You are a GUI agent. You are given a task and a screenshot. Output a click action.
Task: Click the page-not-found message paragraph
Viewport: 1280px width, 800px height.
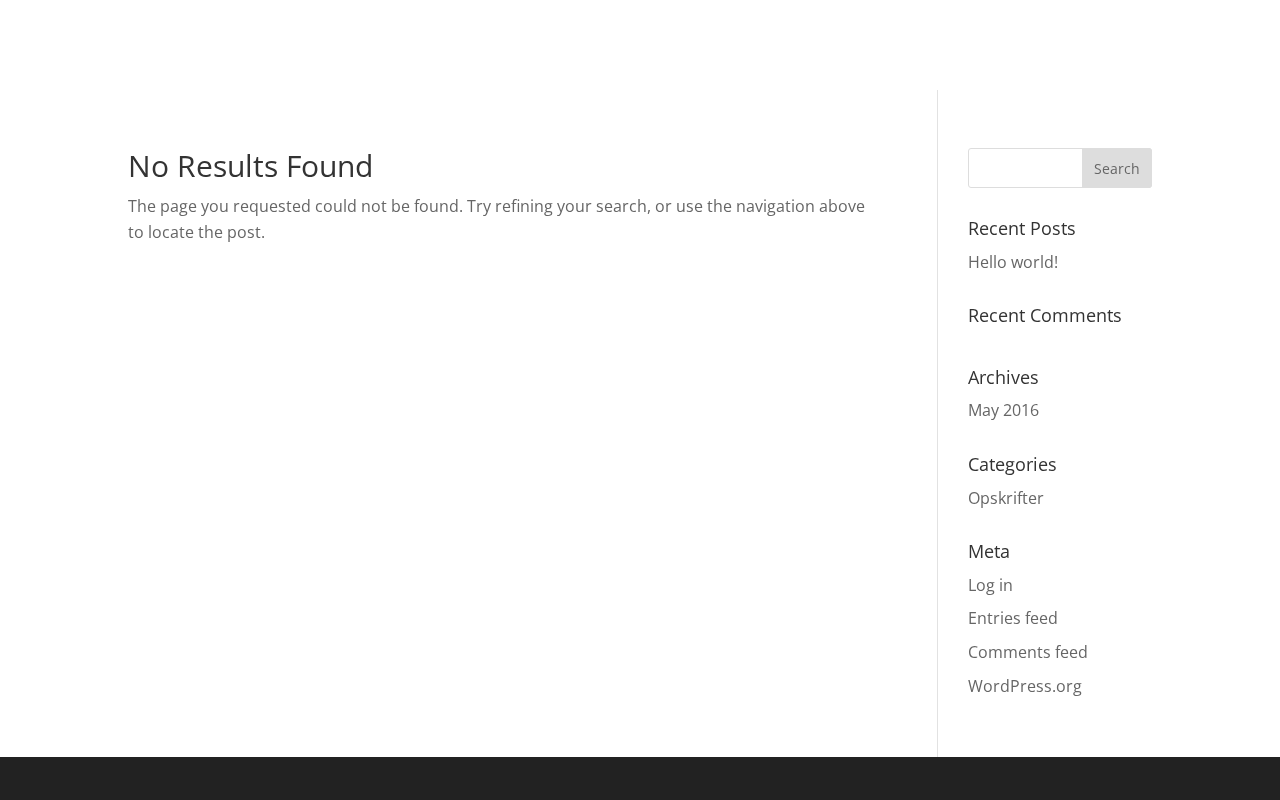pos(496,219)
